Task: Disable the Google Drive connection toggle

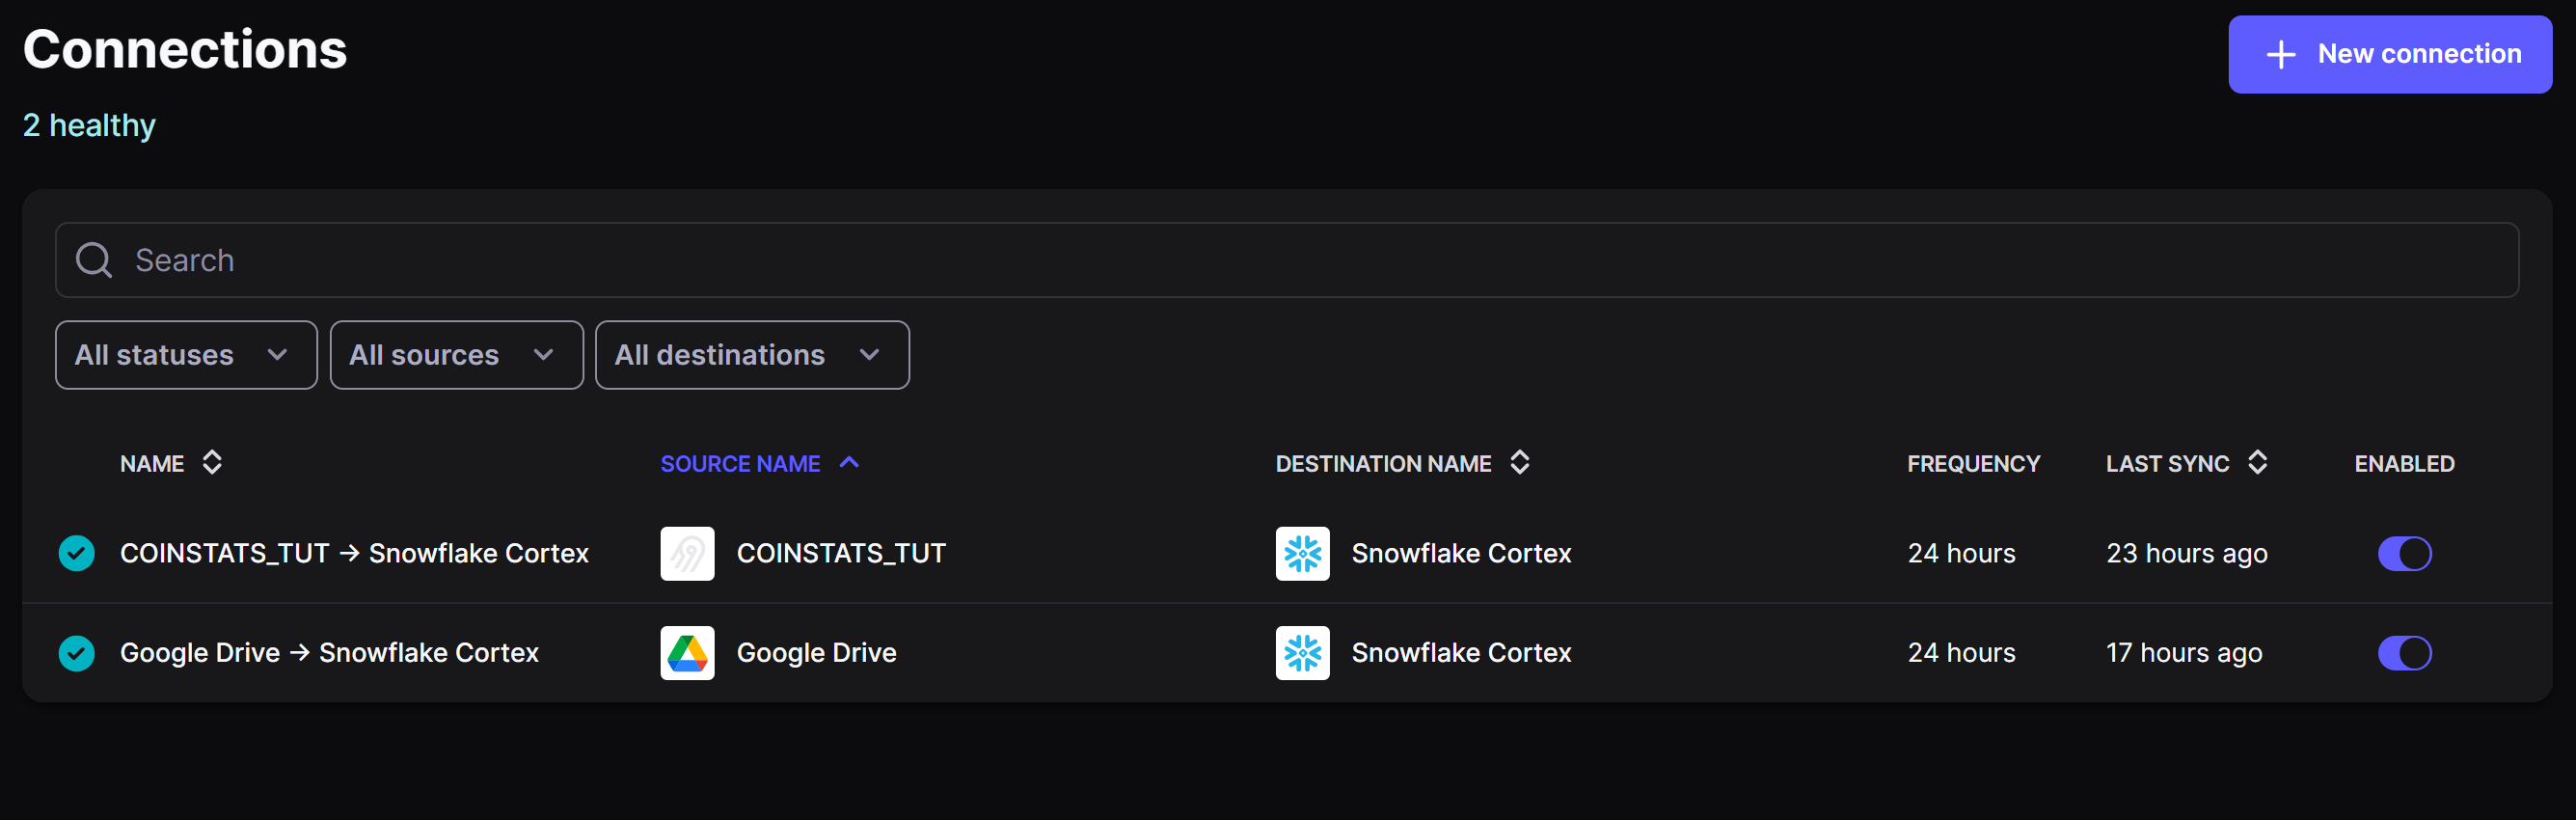Action: coord(2406,652)
